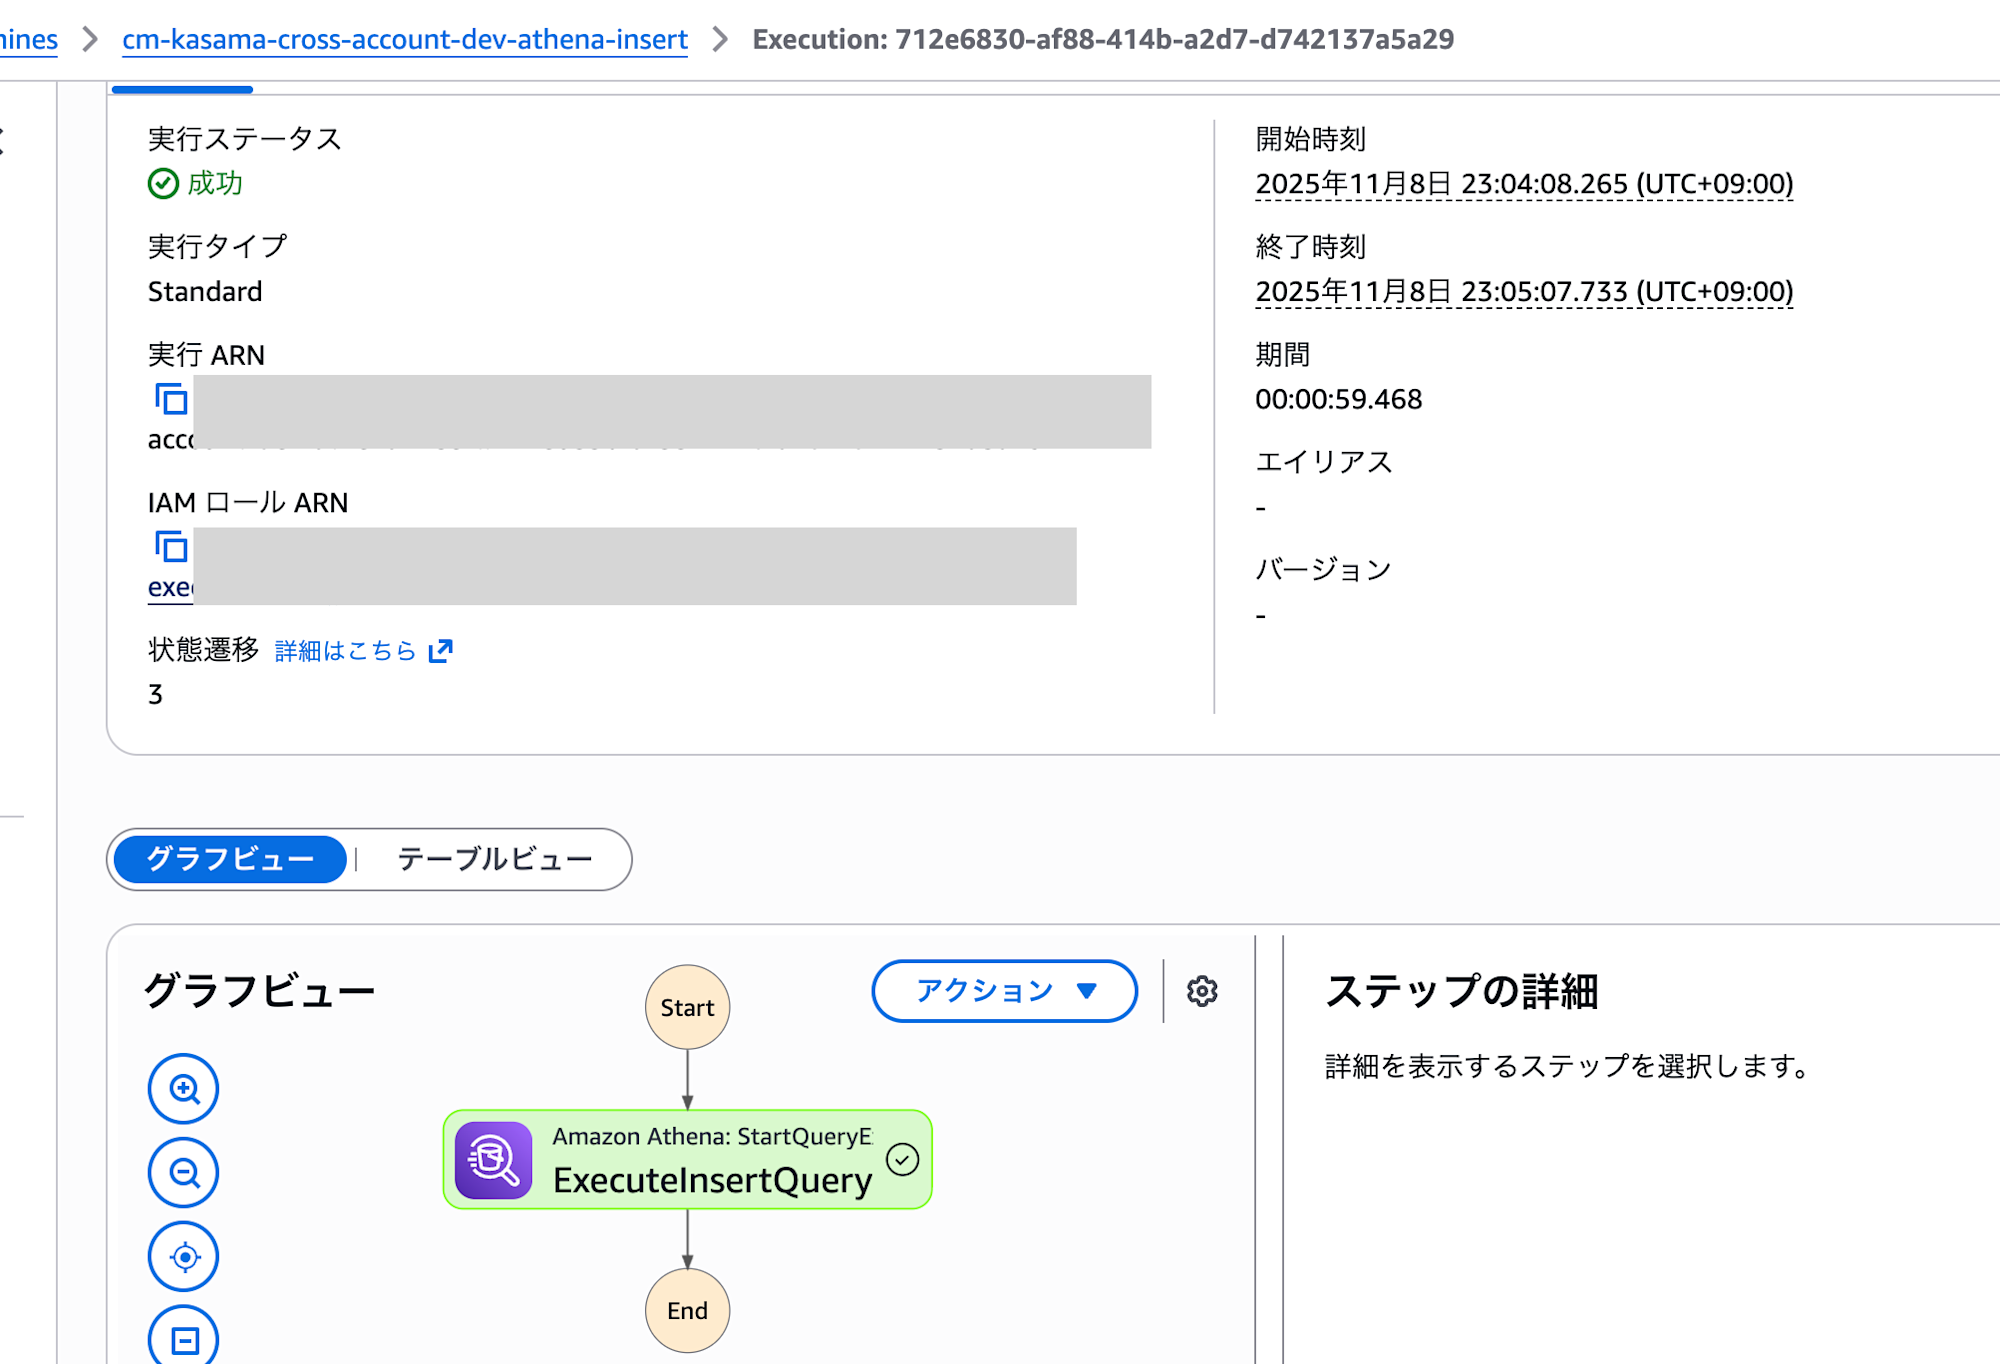The width and height of the screenshot is (2000, 1364).
Task: Open the 詳細はこちら dropdown link
Action: point(344,651)
